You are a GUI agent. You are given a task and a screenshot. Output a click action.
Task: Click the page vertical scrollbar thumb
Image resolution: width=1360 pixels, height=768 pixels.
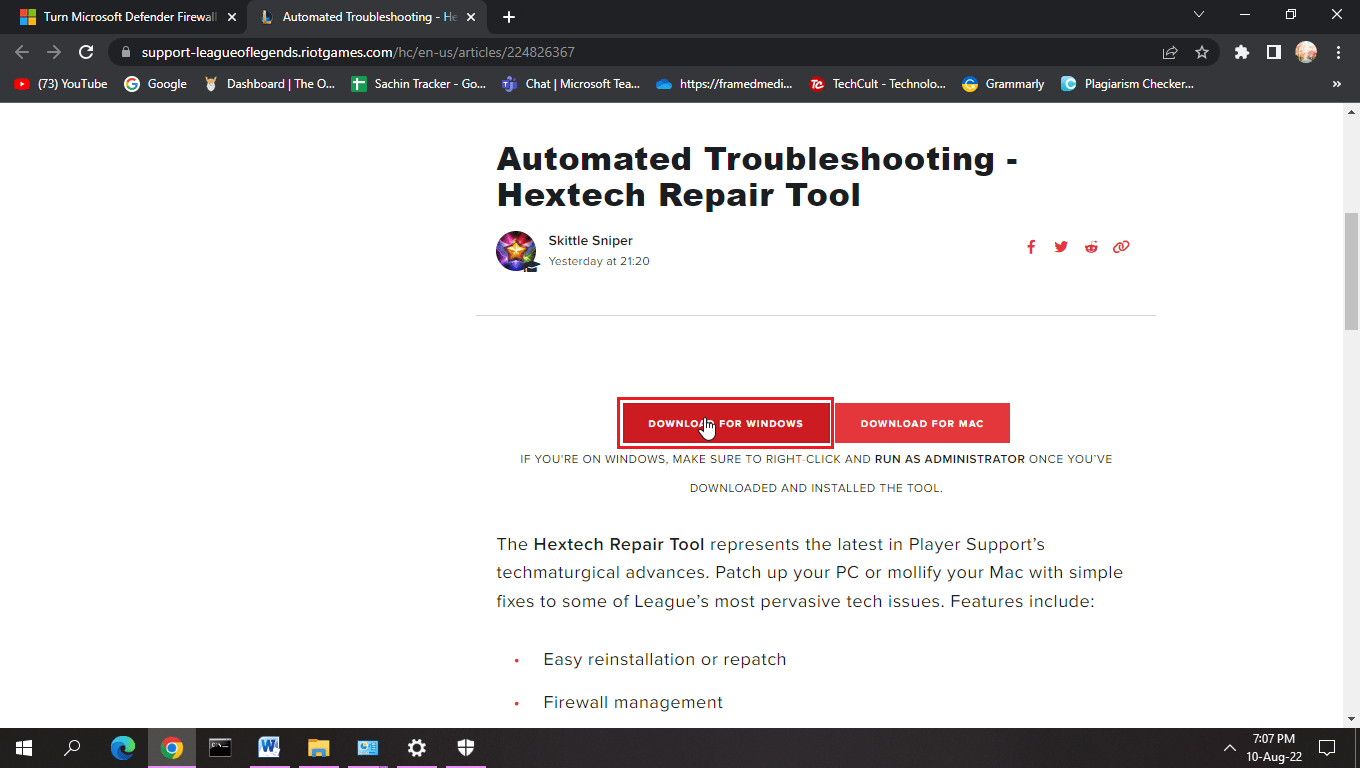(1351, 270)
